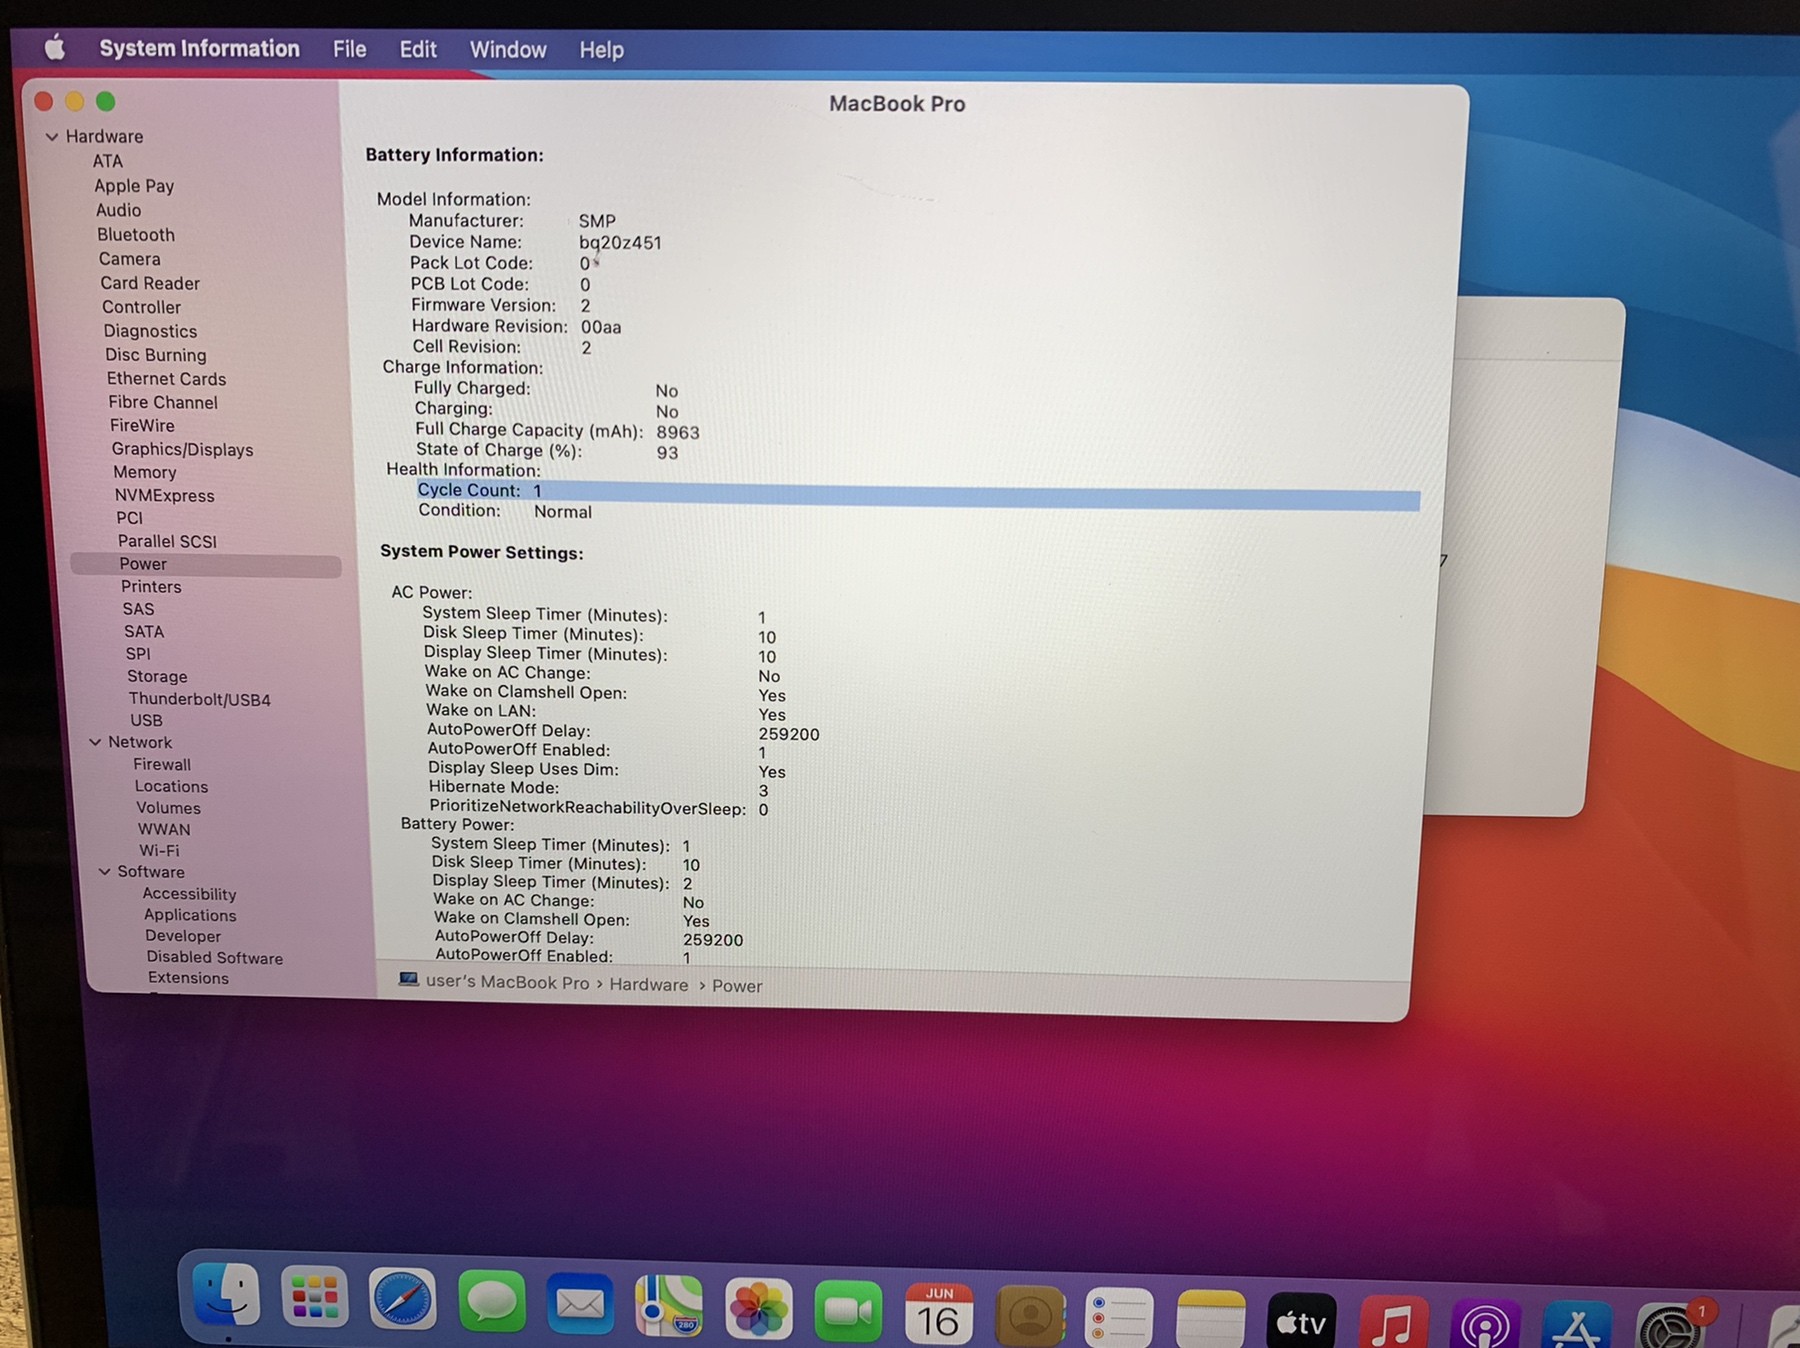Click Full Charge Capacity value 8963
The width and height of the screenshot is (1800, 1348).
(x=678, y=432)
